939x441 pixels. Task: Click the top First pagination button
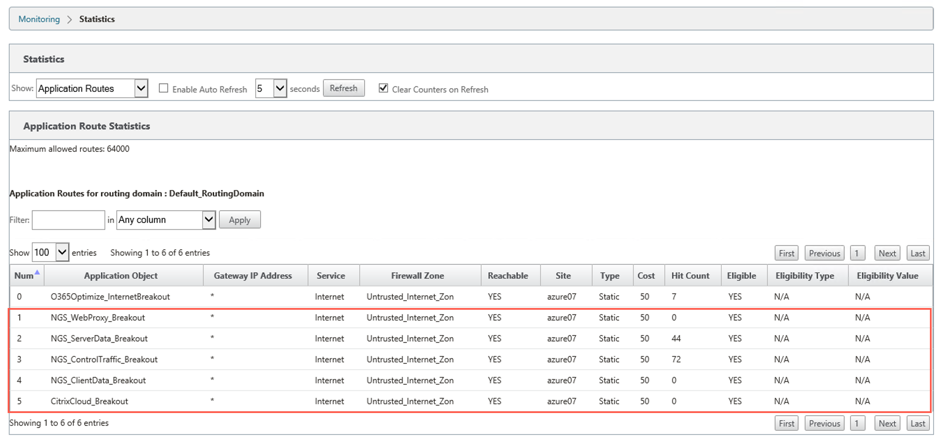787,253
